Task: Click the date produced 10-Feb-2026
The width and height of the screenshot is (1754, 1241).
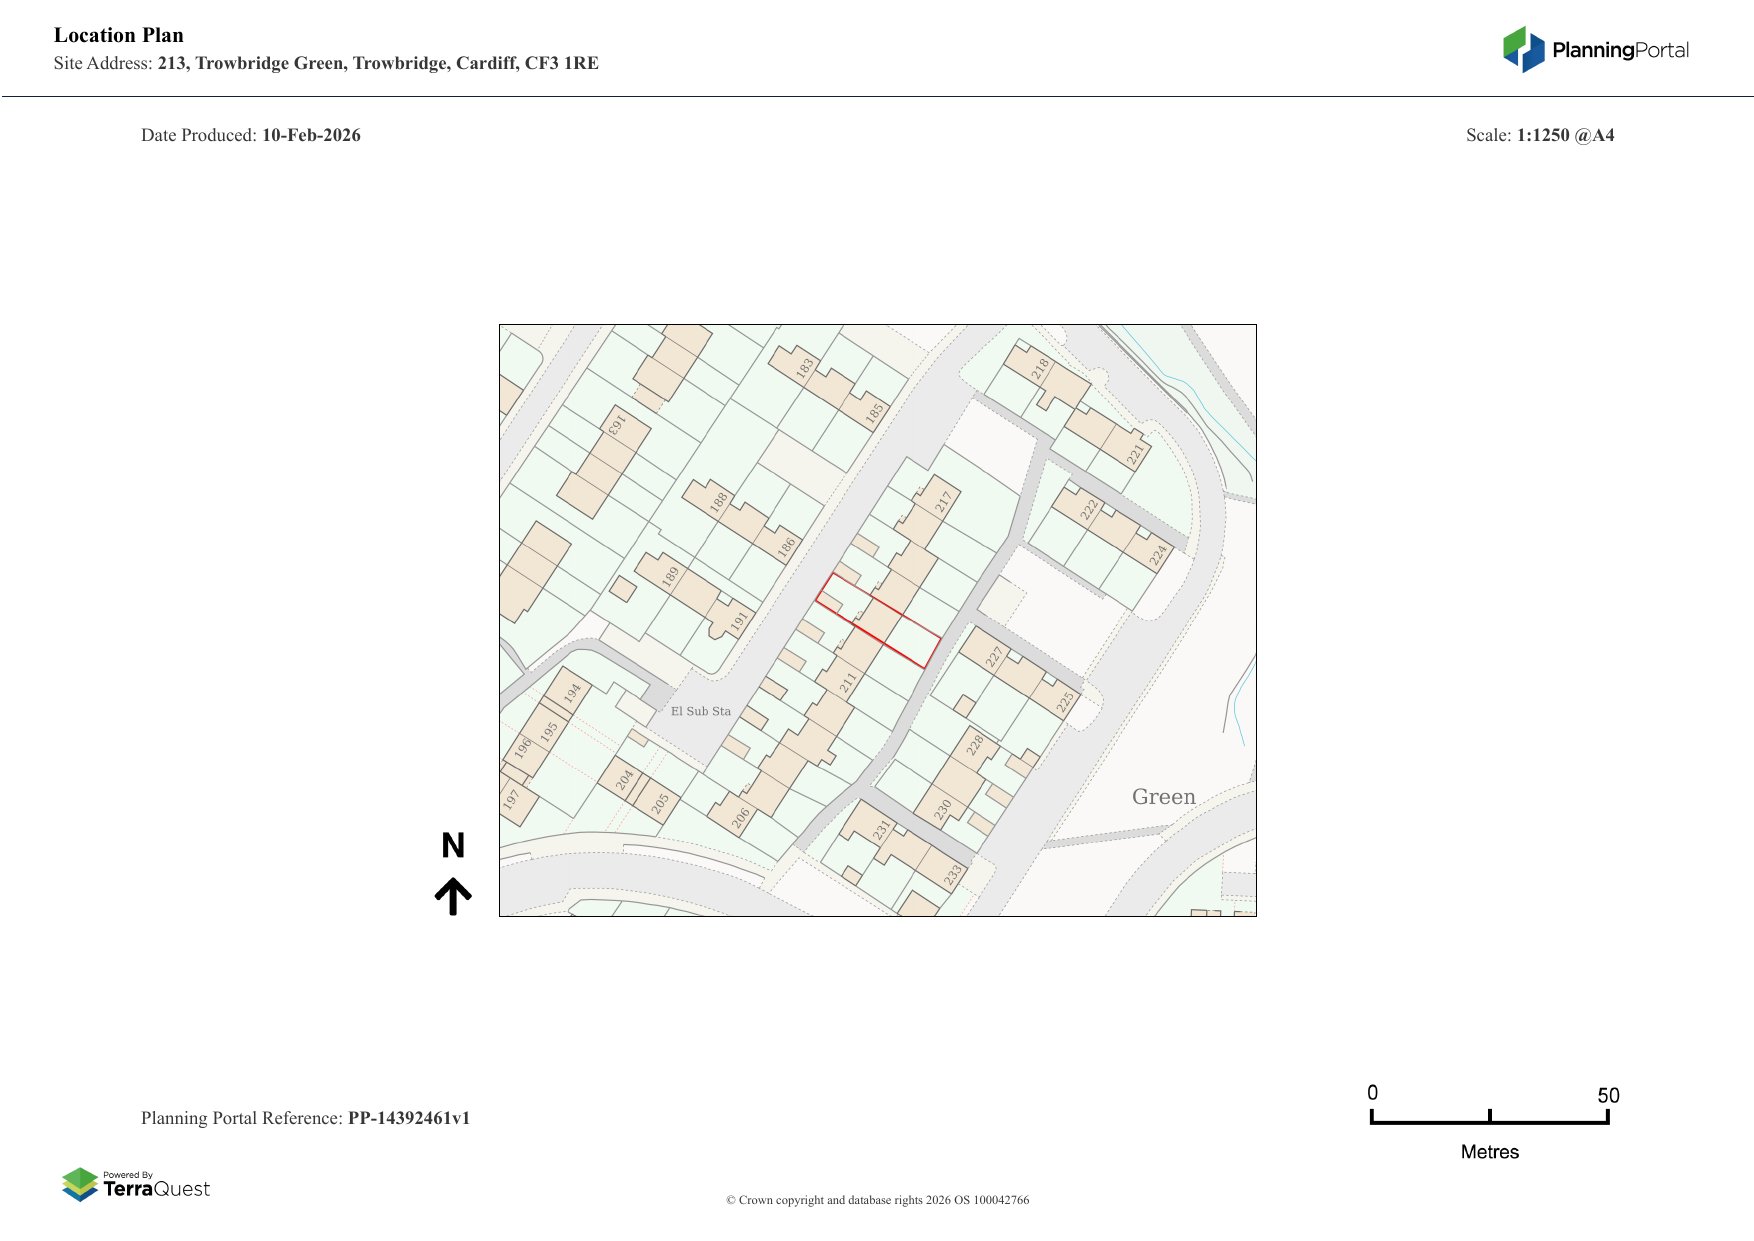Action: (x=311, y=135)
